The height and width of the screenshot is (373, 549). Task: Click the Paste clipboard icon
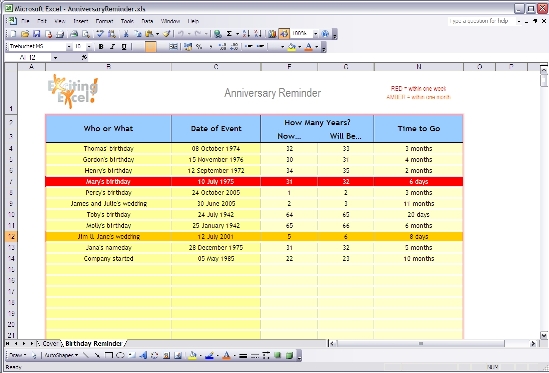(x=150, y=34)
